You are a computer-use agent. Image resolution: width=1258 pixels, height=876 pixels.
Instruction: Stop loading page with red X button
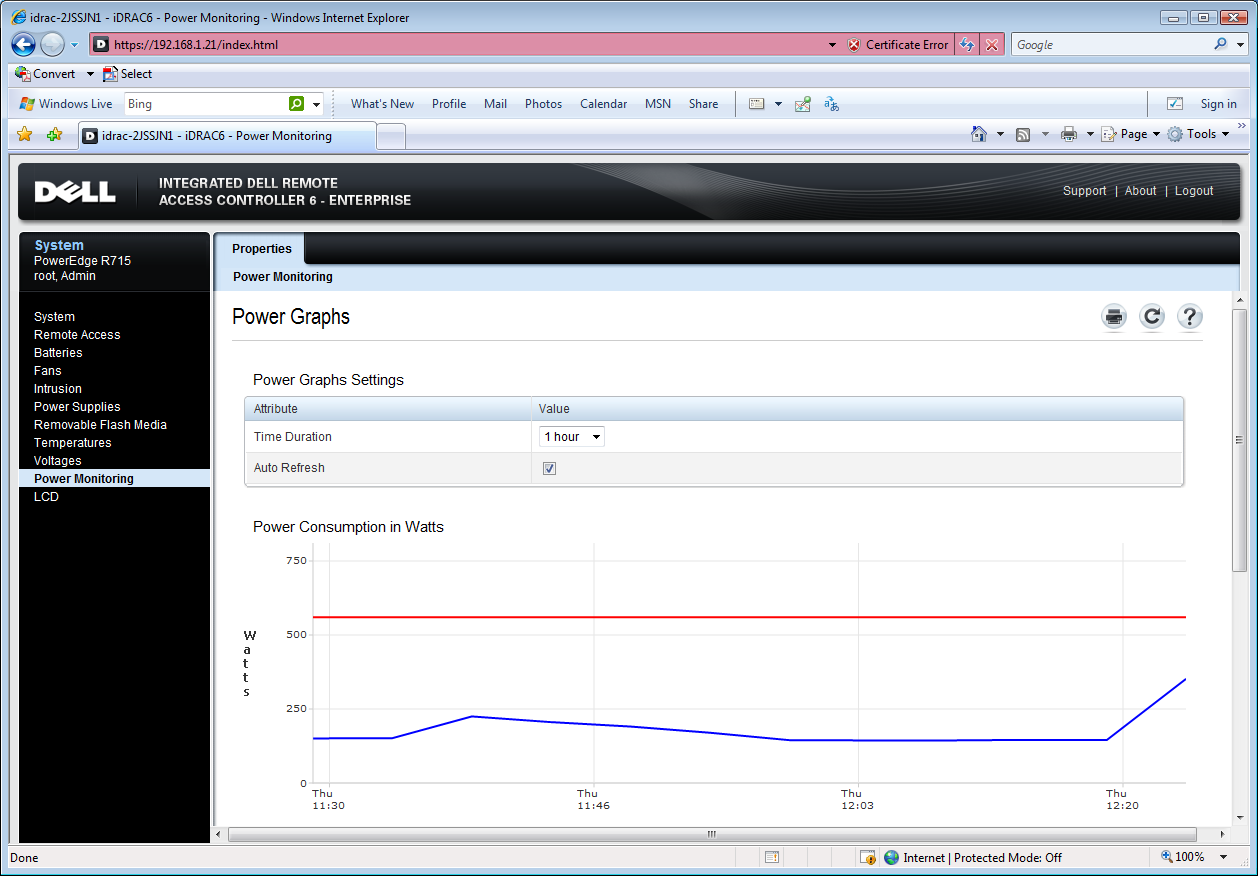point(991,45)
